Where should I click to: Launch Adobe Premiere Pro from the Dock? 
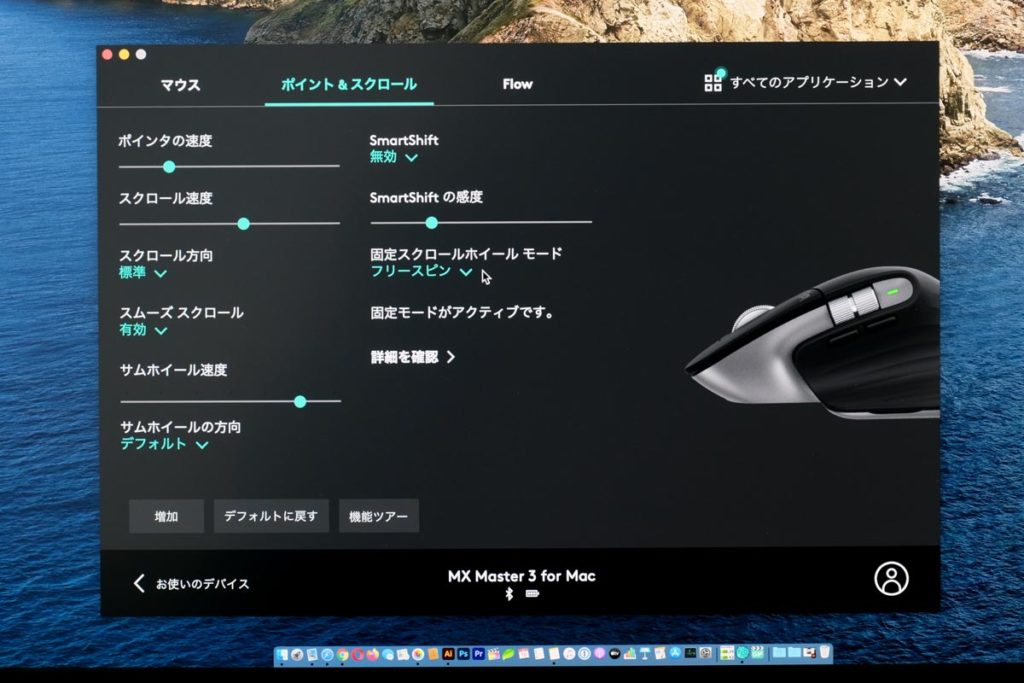pos(479,654)
